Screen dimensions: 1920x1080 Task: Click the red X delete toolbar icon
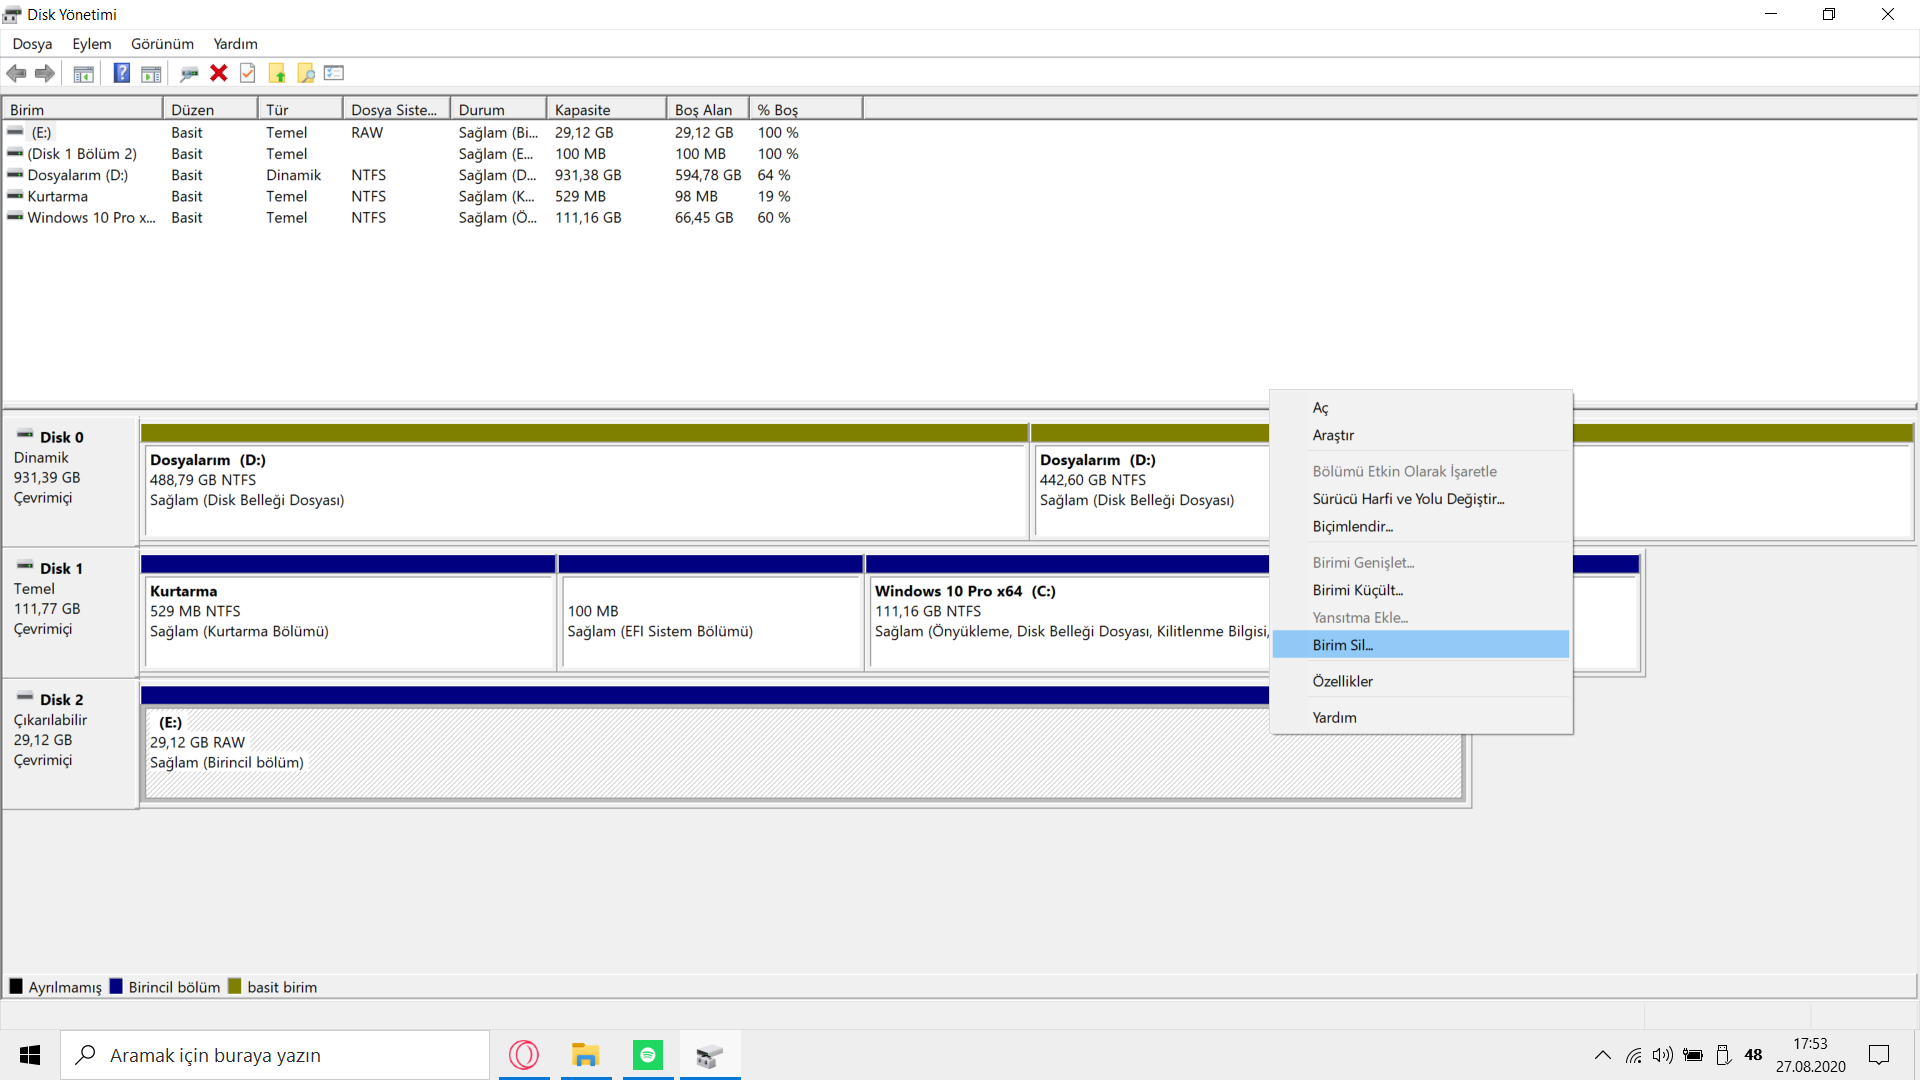219,73
